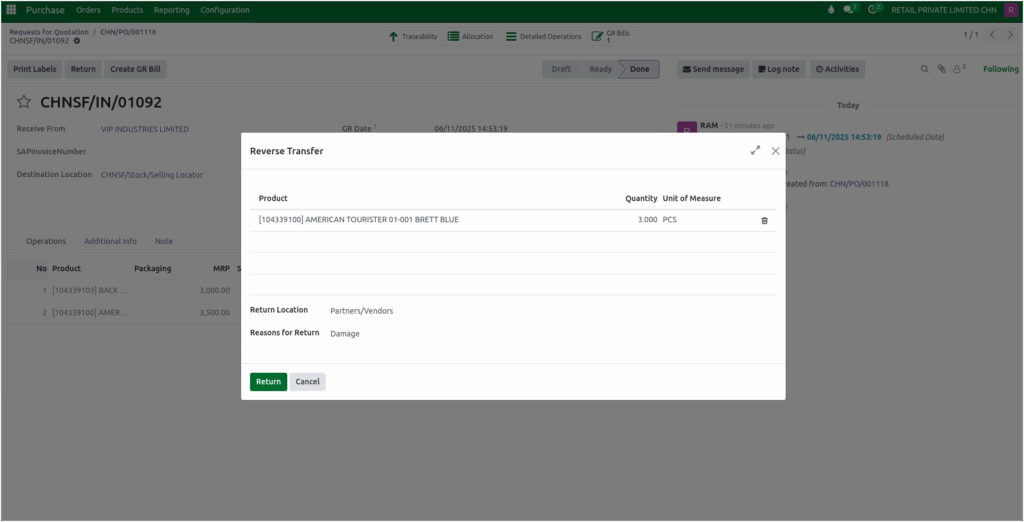Open the Allocation smart button
Image resolution: width=1024 pixels, height=522 pixels.
(x=470, y=37)
